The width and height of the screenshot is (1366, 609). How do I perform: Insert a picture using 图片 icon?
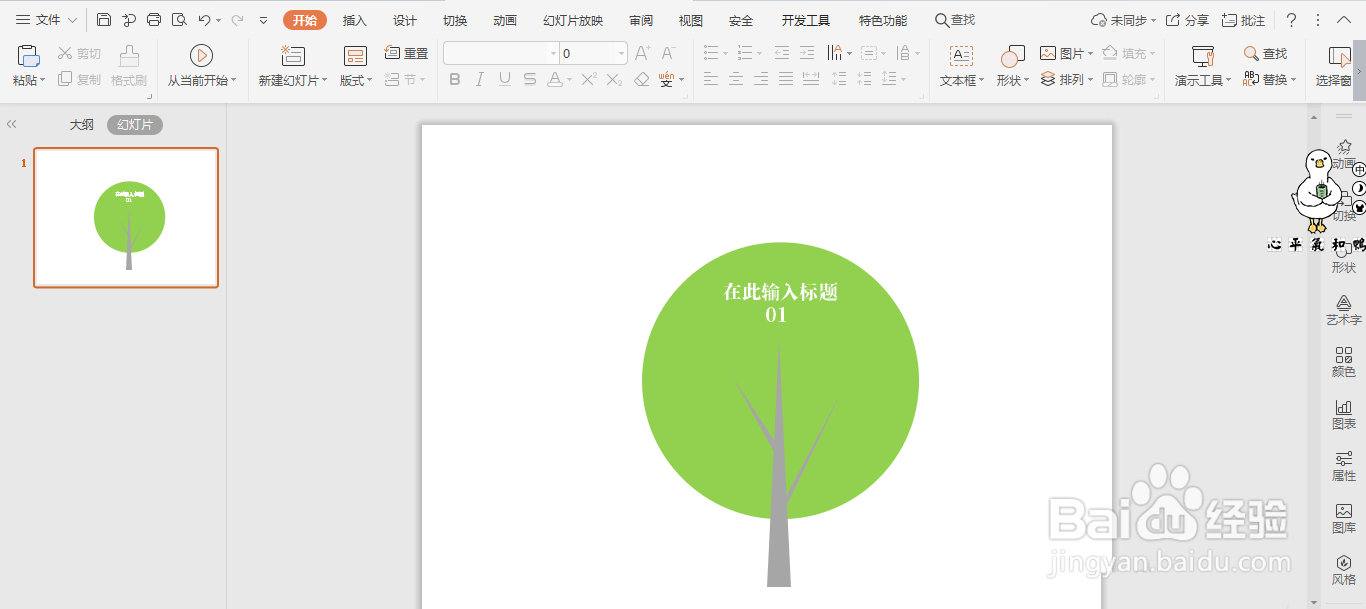[1063, 52]
